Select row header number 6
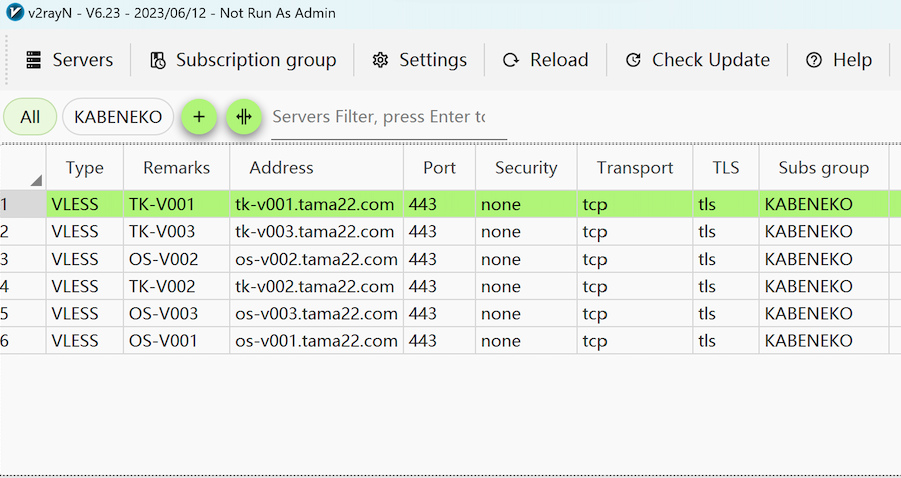The height and width of the screenshot is (478, 901). (23, 341)
